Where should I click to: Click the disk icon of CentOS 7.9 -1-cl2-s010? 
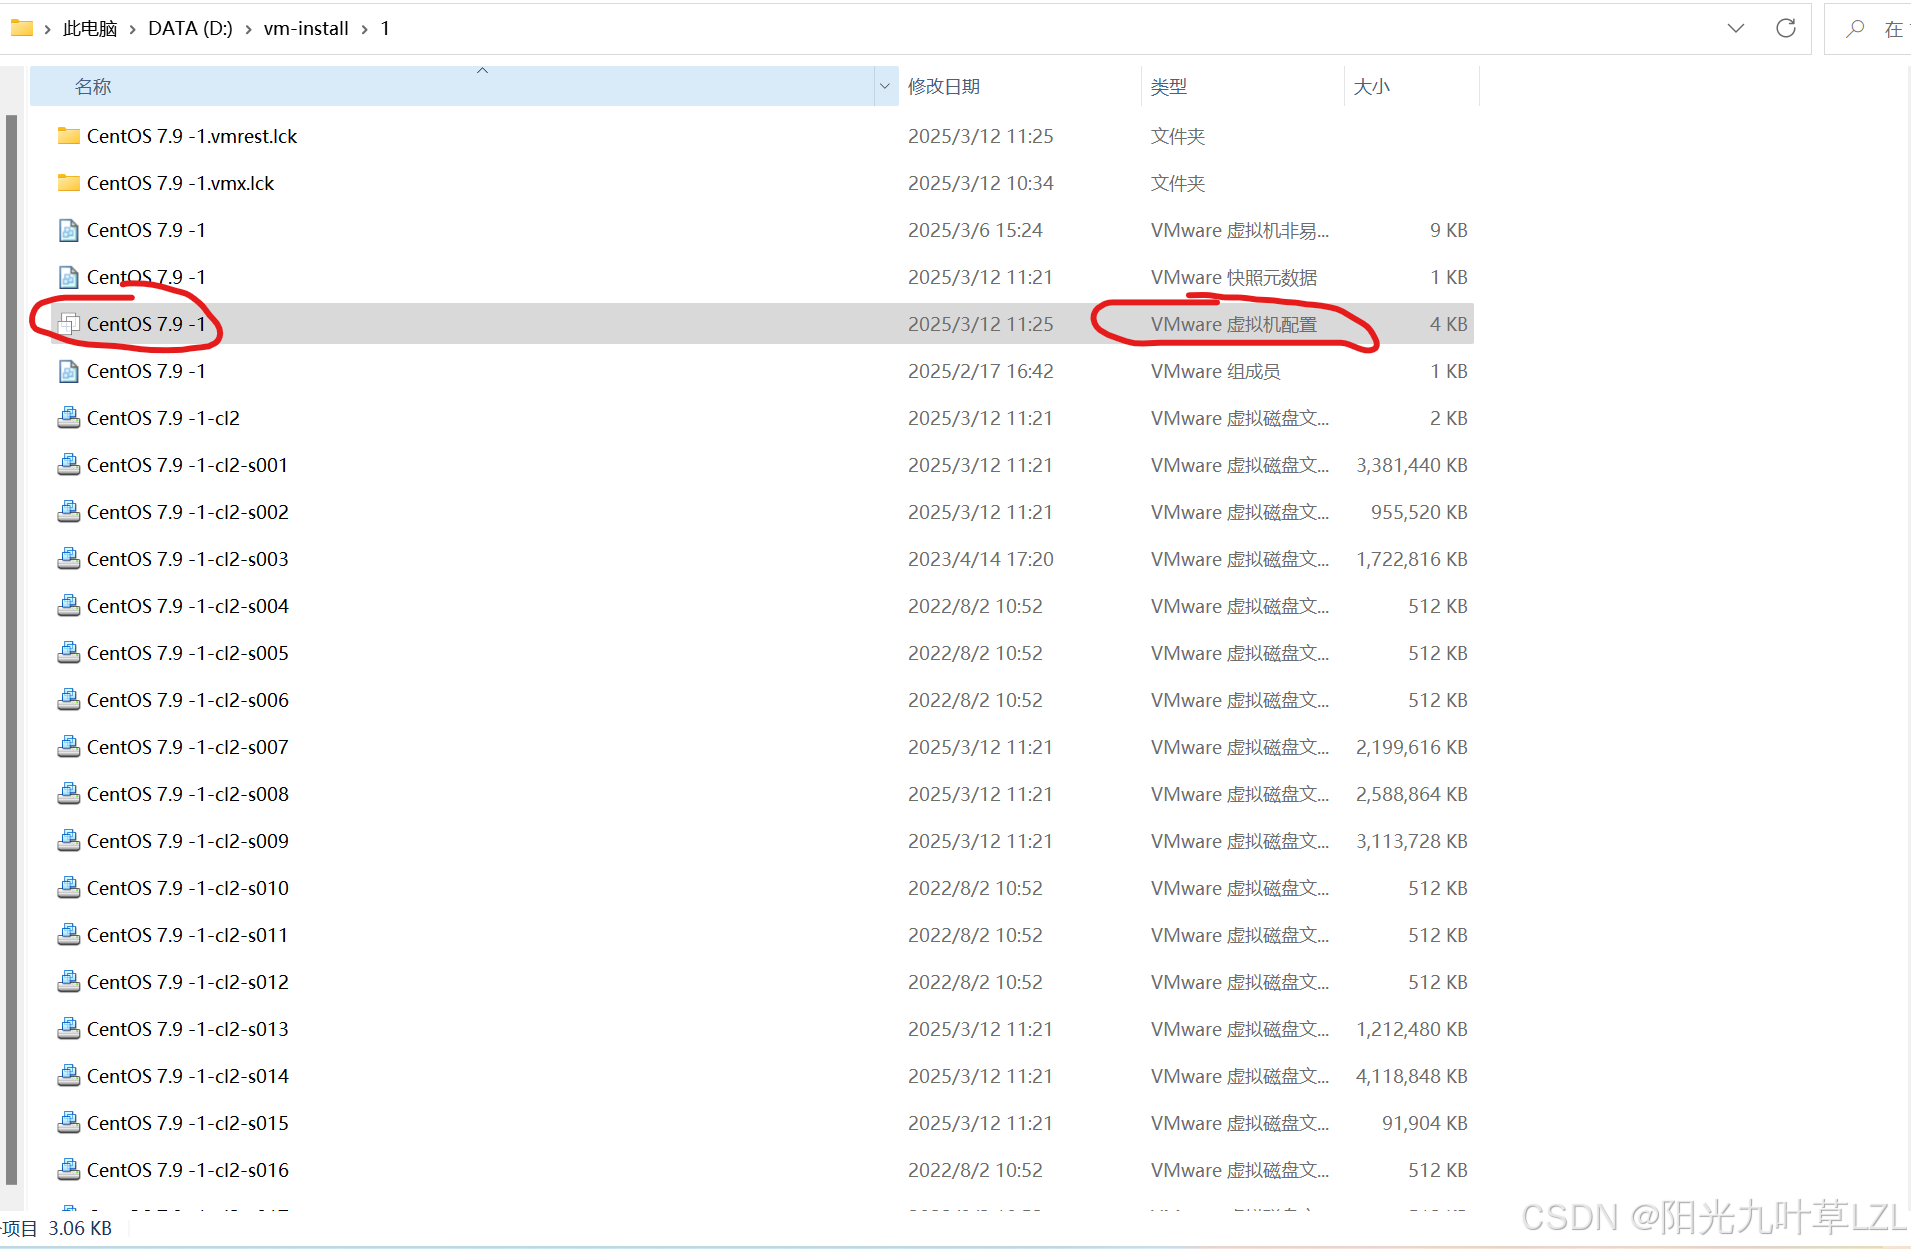[68, 888]
